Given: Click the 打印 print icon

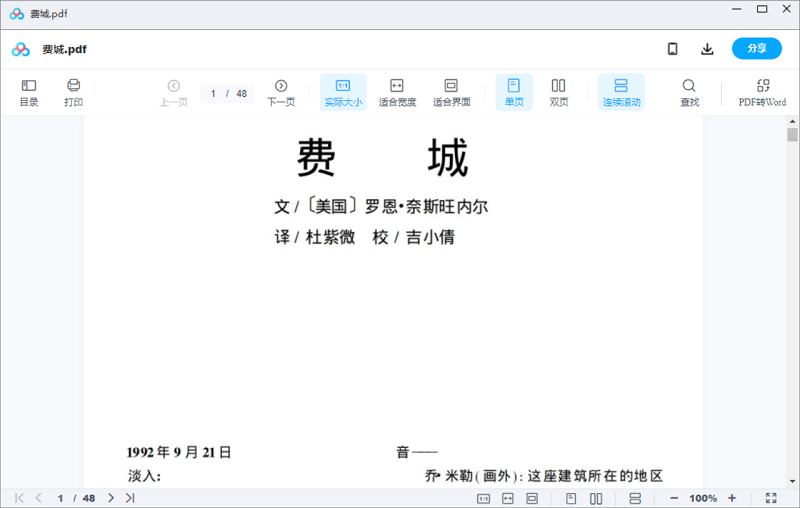Looking at the screenshot, I should [73, 92].
